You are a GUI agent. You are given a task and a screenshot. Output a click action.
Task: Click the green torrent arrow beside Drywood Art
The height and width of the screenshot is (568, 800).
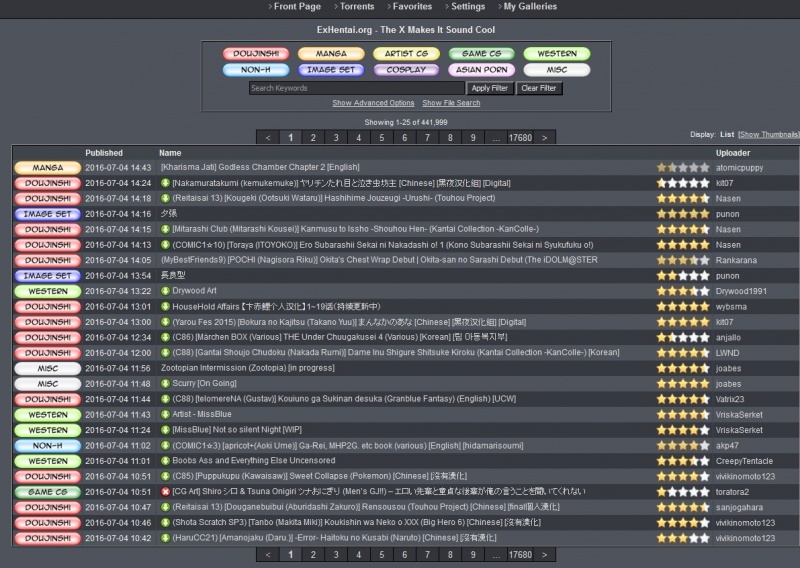165,291
